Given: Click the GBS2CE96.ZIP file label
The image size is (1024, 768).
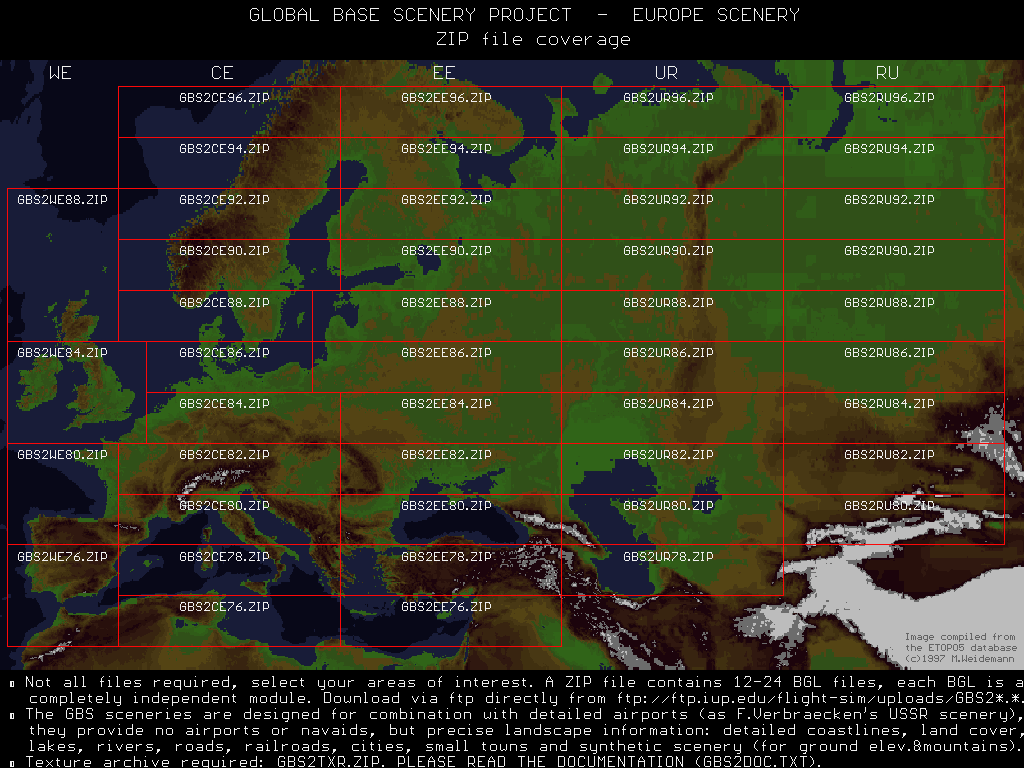Looking at the screenshot, I should (224, 98).
